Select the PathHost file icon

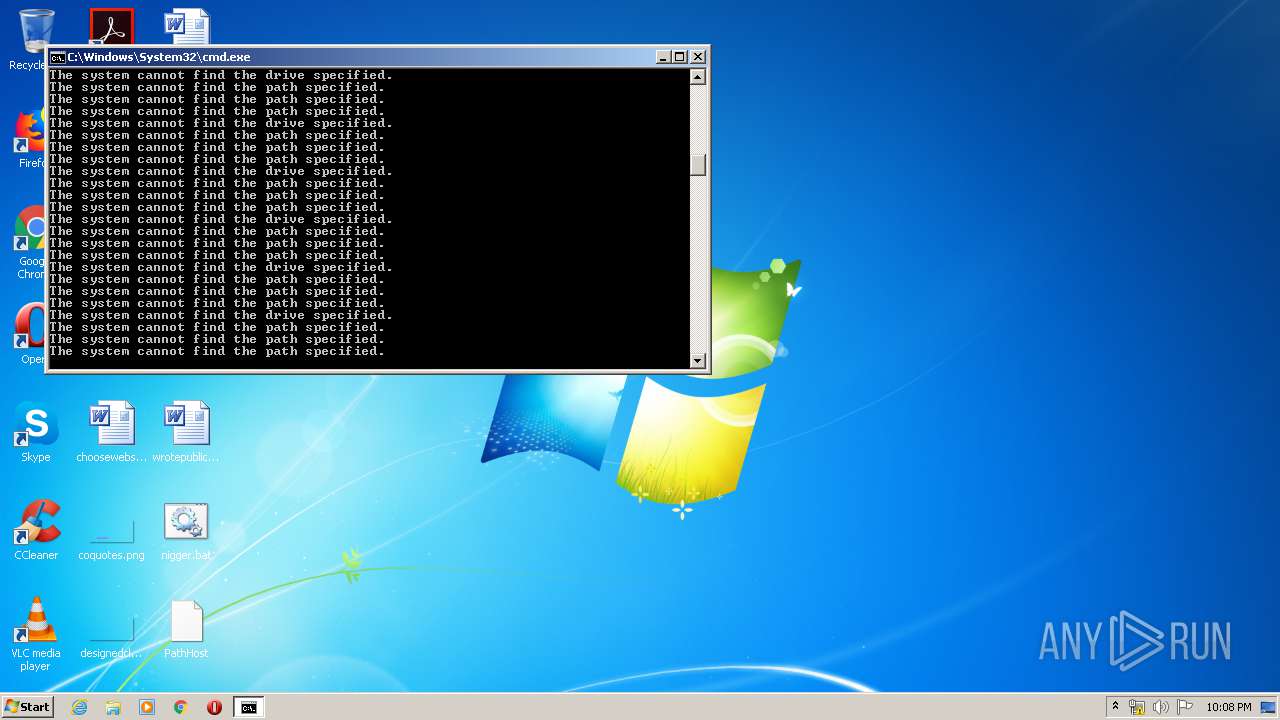click(x=186, y=630)
